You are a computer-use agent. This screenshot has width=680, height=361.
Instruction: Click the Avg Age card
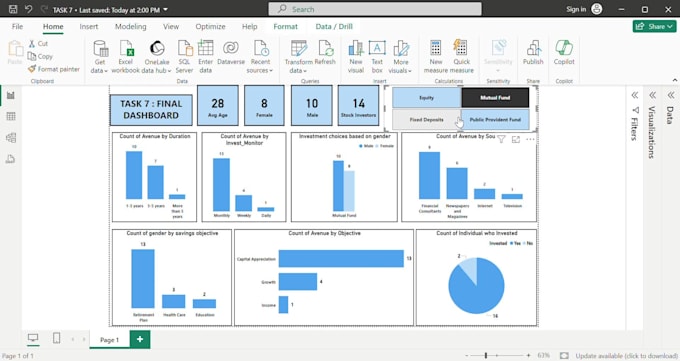pos(218,106)
